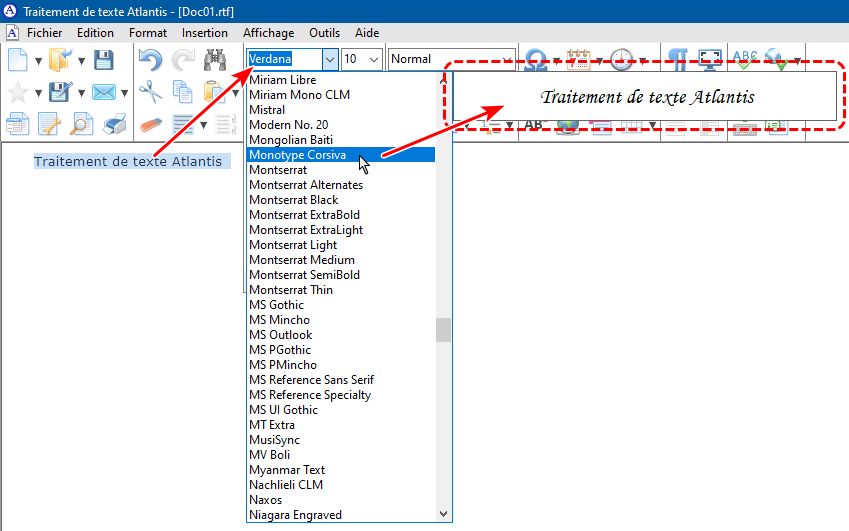Expand the arrow beside the Omega symbol icon

coord(557,61)
